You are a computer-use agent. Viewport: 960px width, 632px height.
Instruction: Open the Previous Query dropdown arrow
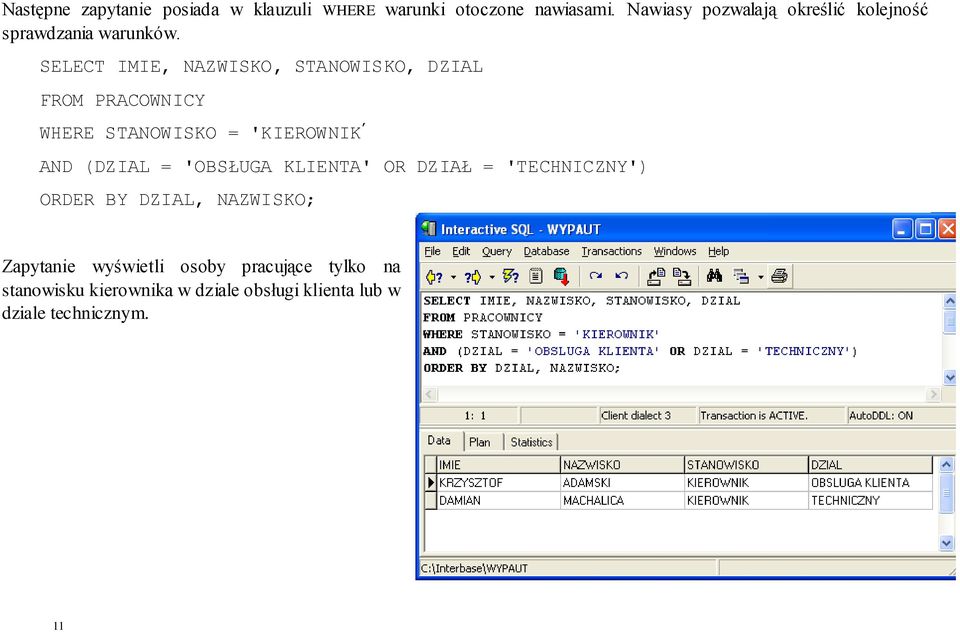point(454,277)
